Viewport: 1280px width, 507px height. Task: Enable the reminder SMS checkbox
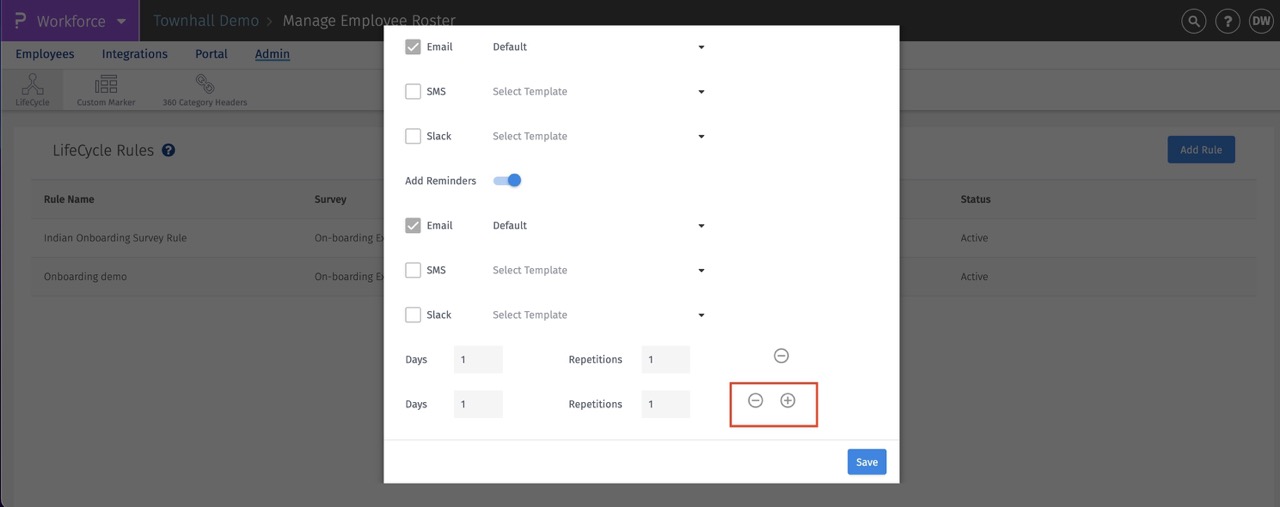click(x=413, y=270)
